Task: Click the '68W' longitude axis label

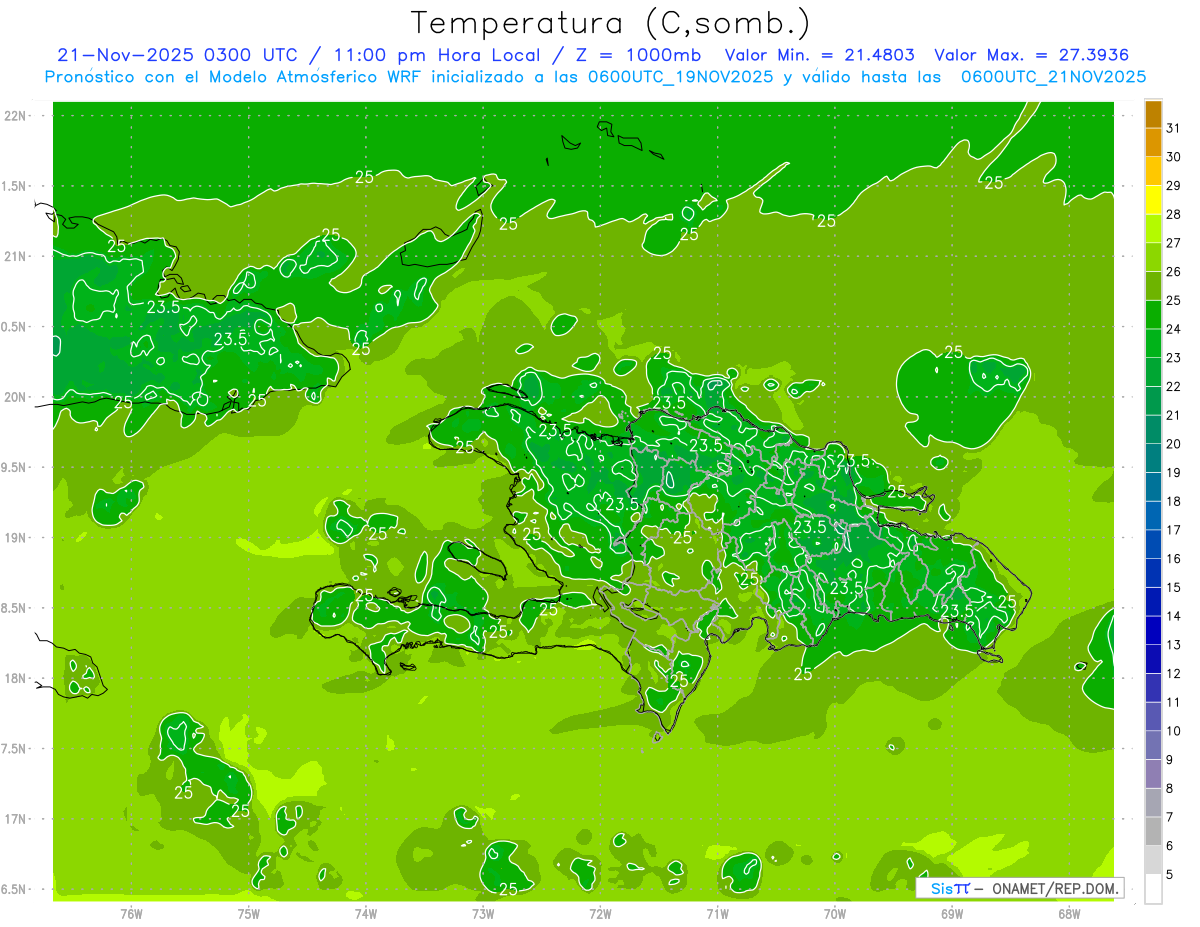Action: tap(1069, 914)
